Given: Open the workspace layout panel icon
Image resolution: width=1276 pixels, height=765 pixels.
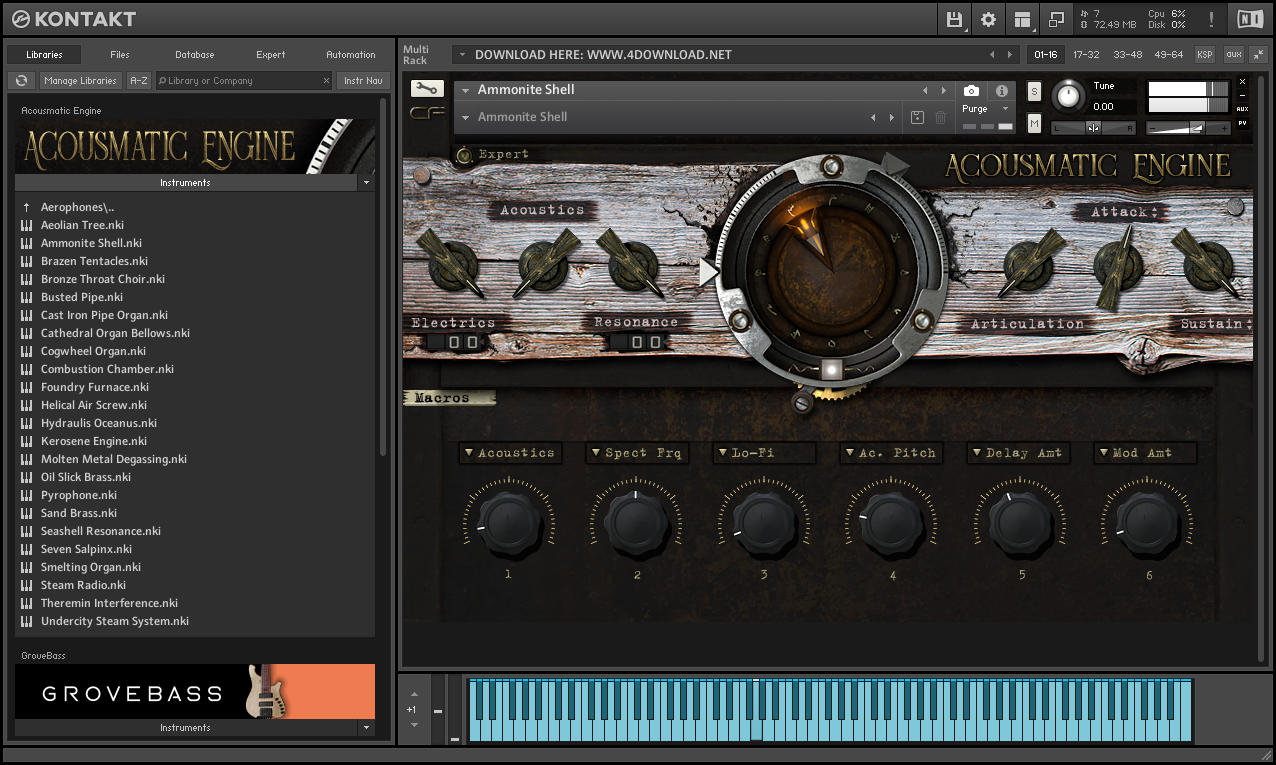Looking at the screenshot, I should coord(1021,19).
